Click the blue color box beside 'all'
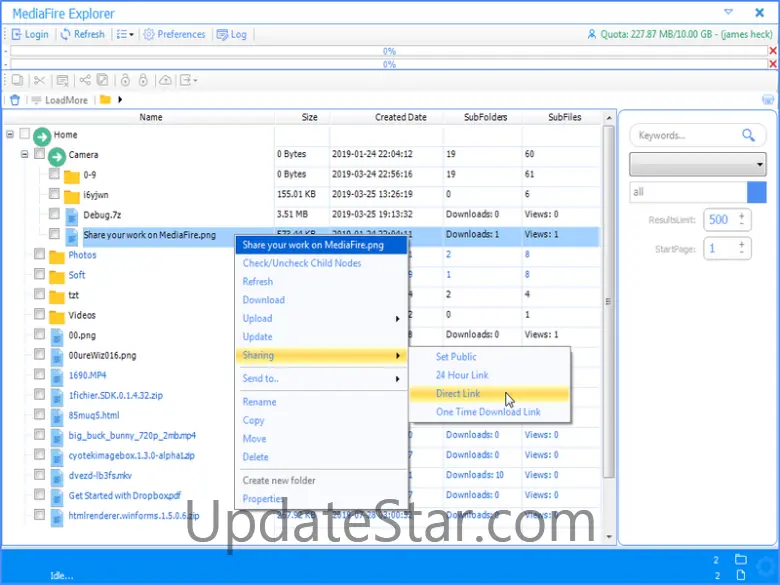 coord(757,192)
